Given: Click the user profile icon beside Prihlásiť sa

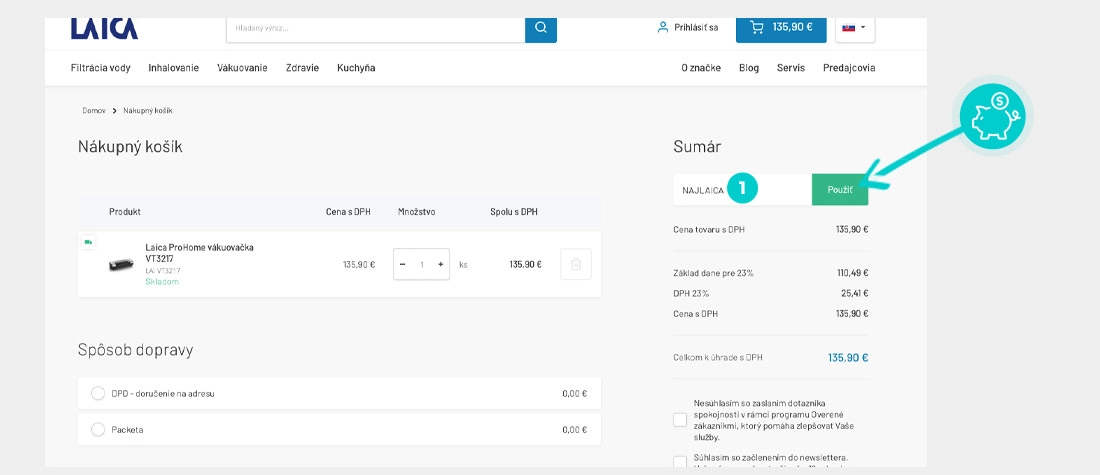Looking at the screenshot, I should [662, 27].
